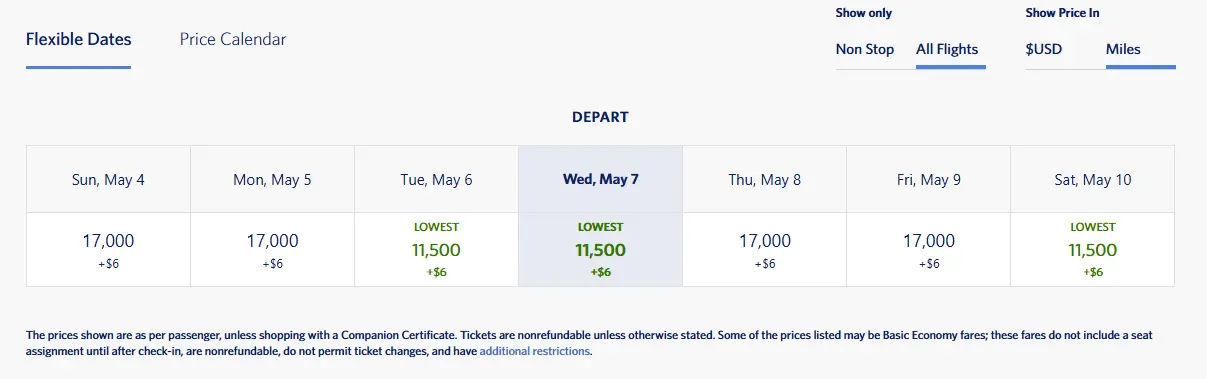This screenshot has height=379, width=1207.
Task: Choose lowest 11,500 fare on Tuesday
Action: point(436,250)
